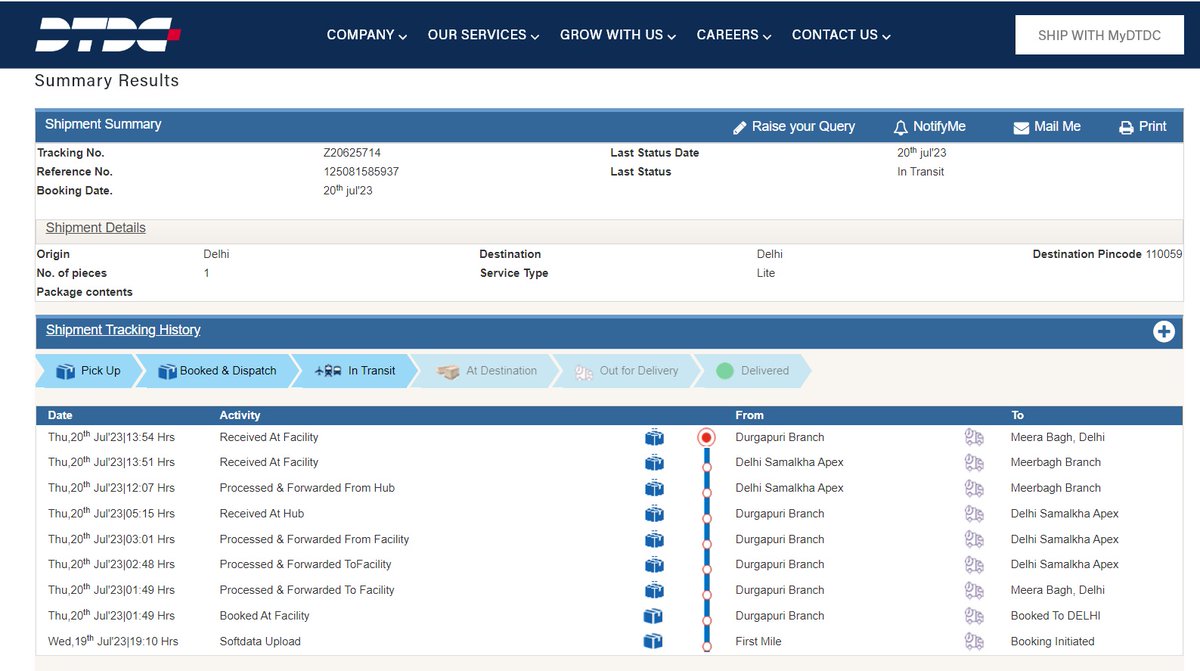1200x671 pixels.
Task: Click the Date column header
Action: coord(60,415)
